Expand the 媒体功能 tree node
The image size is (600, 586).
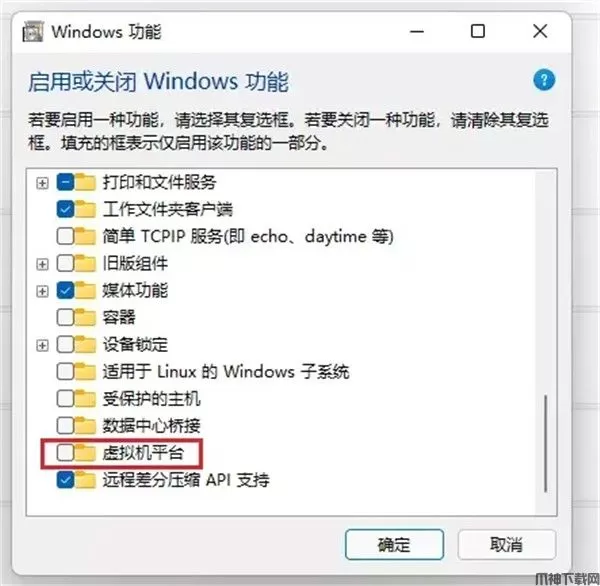(x=42, y=292)
